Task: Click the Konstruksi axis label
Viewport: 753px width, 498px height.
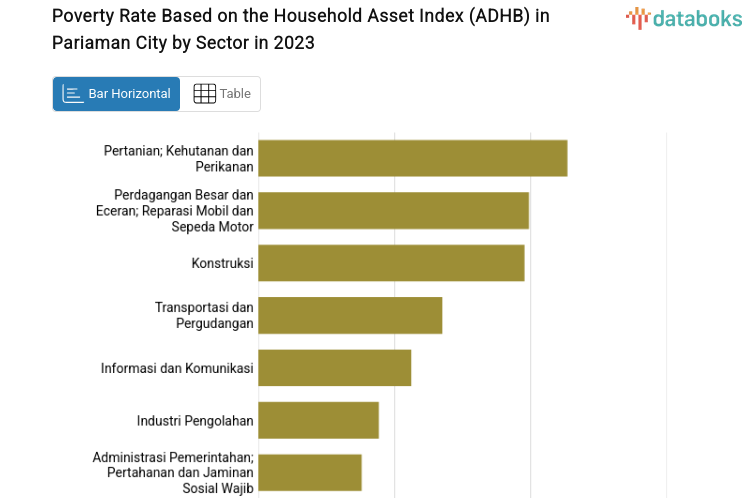Action: click(x=222, y=263)
